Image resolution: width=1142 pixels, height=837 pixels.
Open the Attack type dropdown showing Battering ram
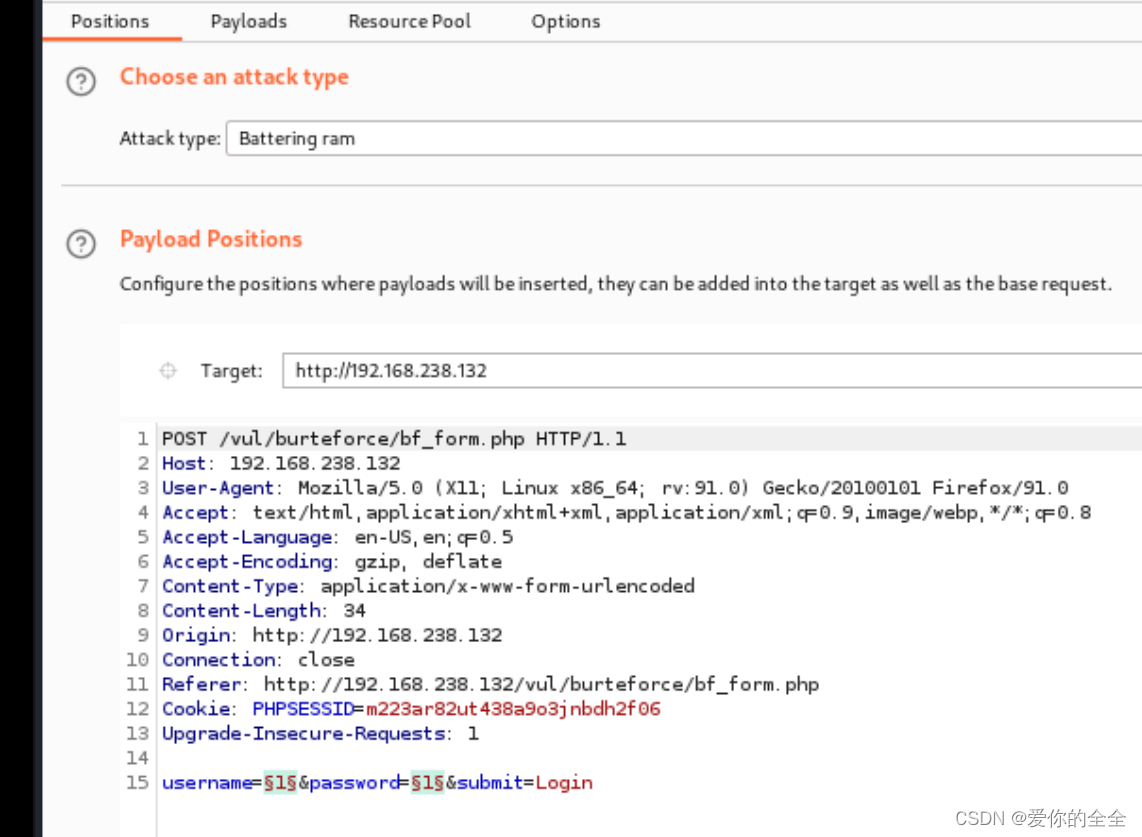point(684,138)
